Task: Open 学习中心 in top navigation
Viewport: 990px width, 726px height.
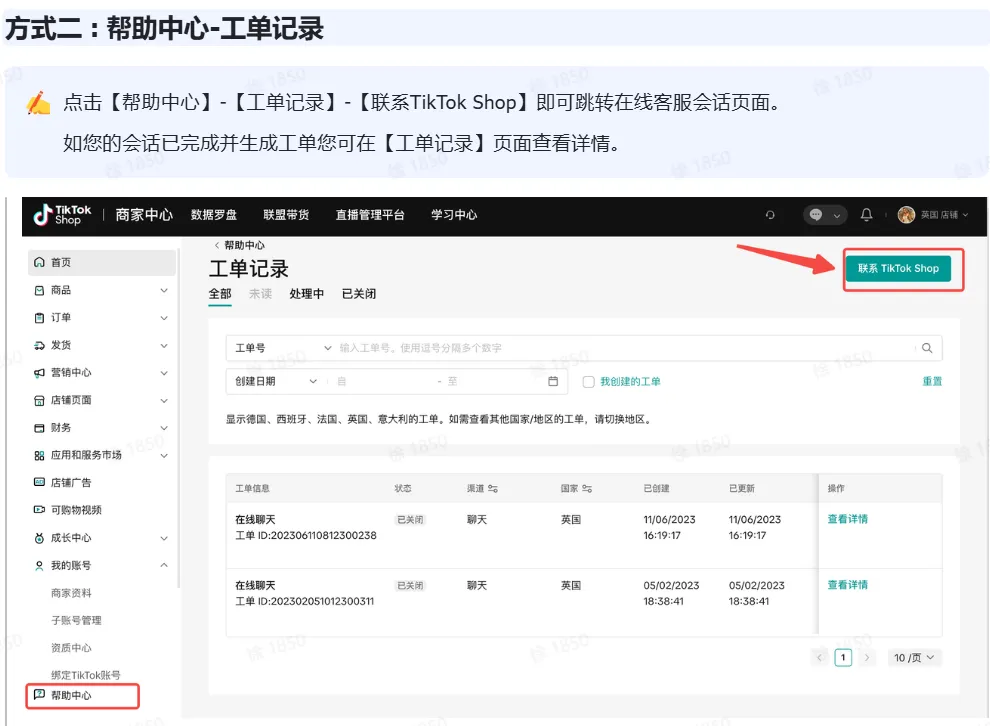Action: [x=454, y=215]
